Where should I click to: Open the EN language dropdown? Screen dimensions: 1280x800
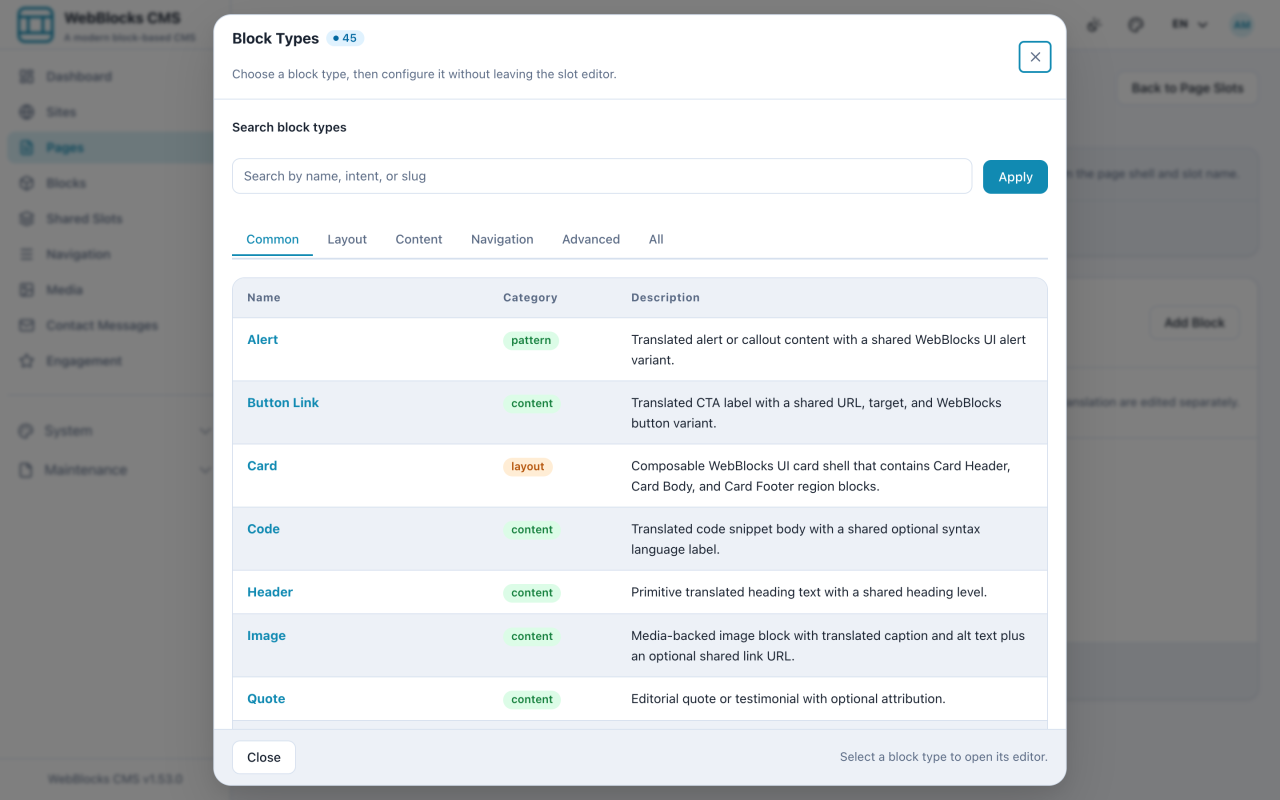click(x=1190, y=25)
